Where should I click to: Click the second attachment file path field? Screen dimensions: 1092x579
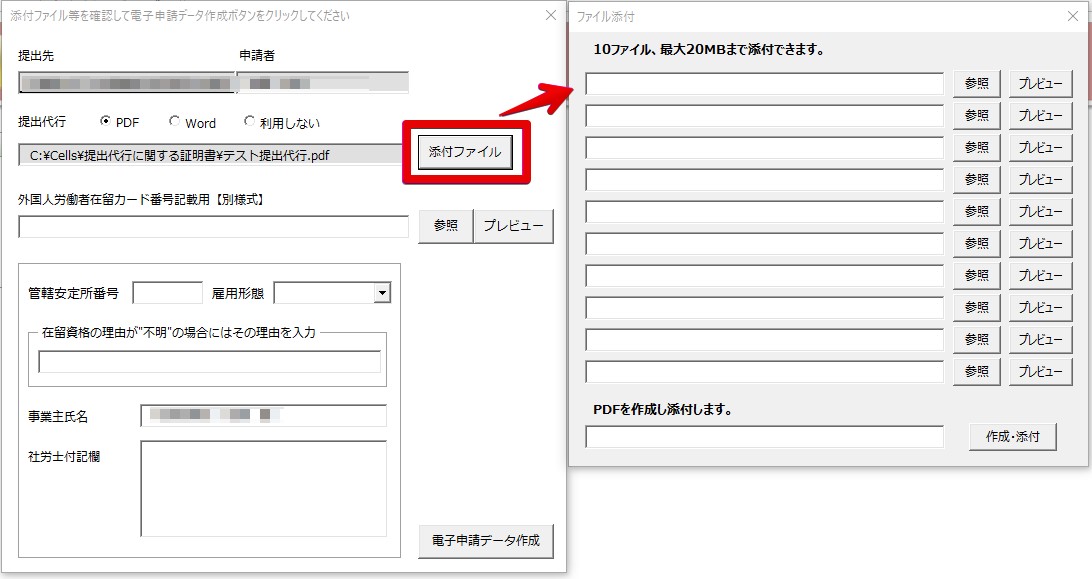(764, 116)
